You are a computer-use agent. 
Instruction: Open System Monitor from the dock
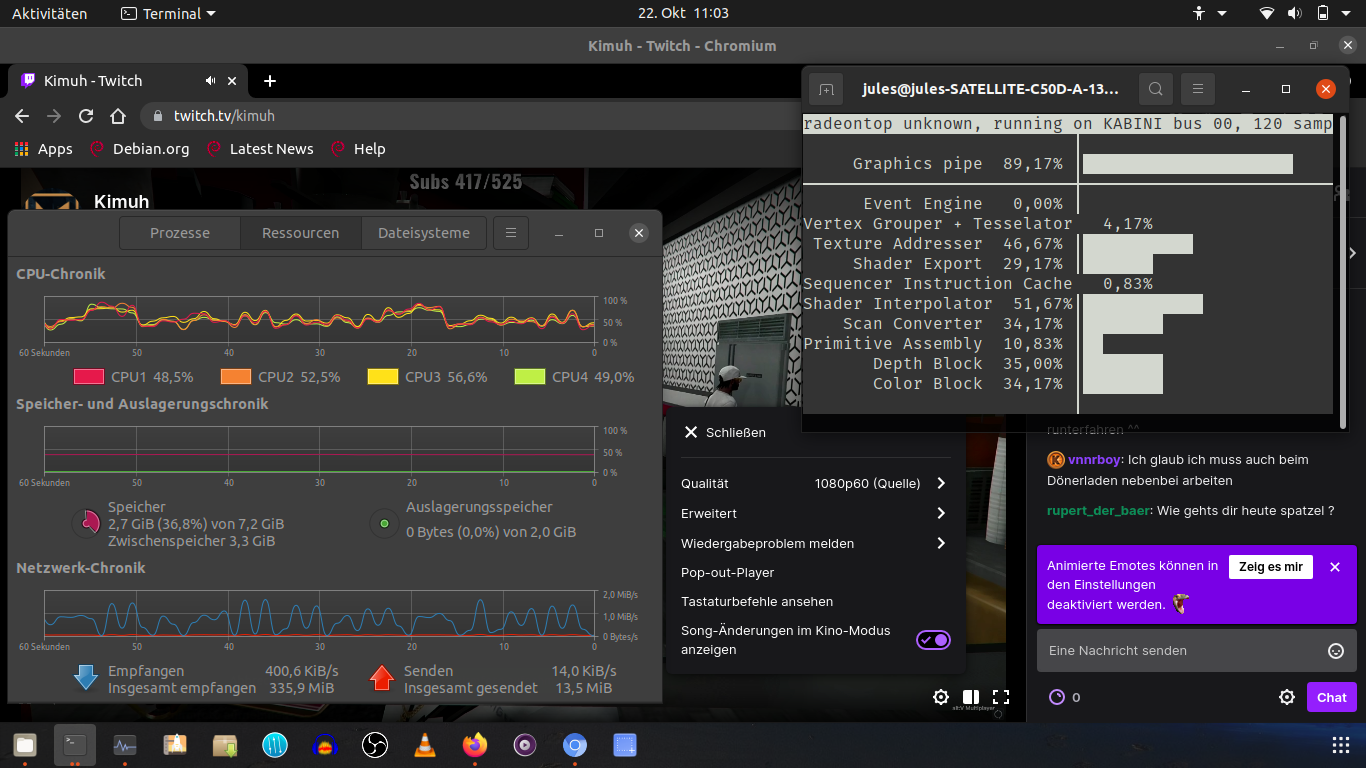coord(125,745)
